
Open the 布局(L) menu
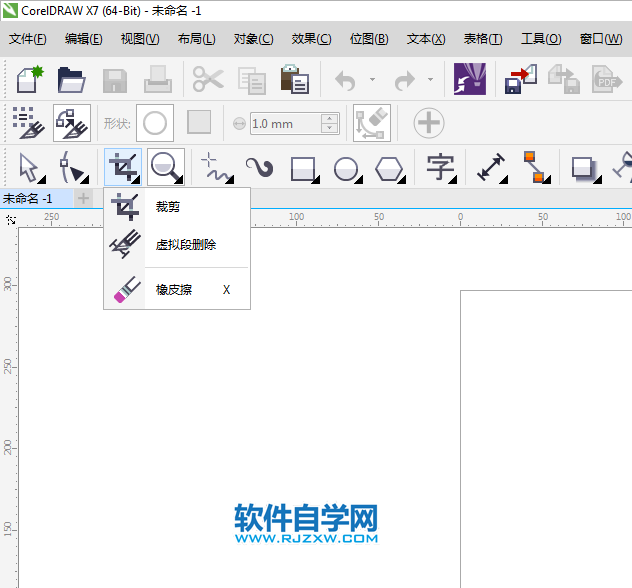tap(196, 39)
